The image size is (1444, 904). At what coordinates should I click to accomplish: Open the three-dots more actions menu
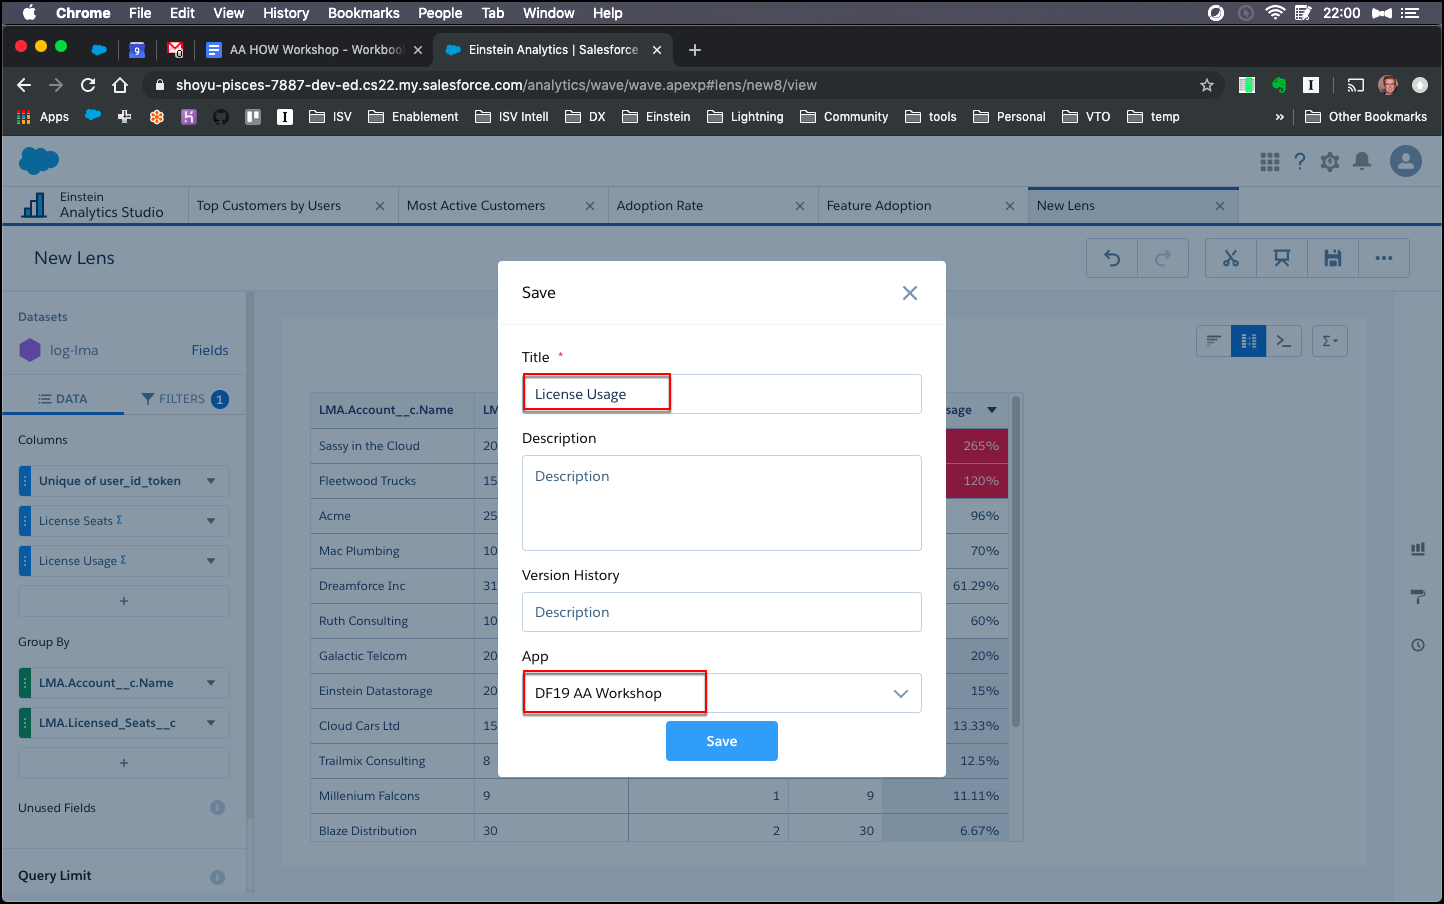1384,258
